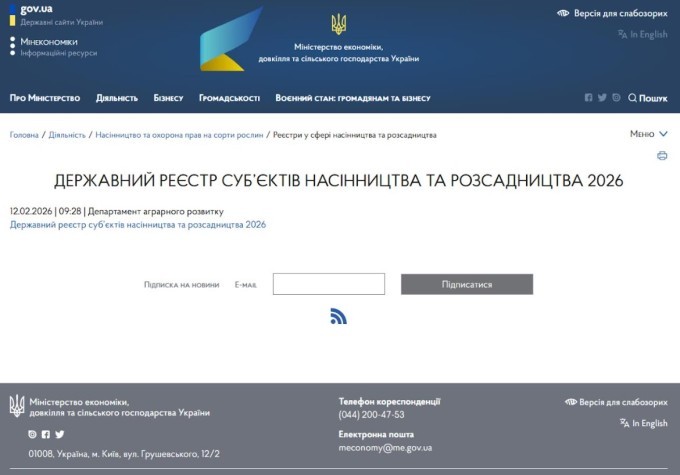The height and width of the screenshot is (475, 680).
Task: Click the E-mail subscription input field
Action: 329,285
